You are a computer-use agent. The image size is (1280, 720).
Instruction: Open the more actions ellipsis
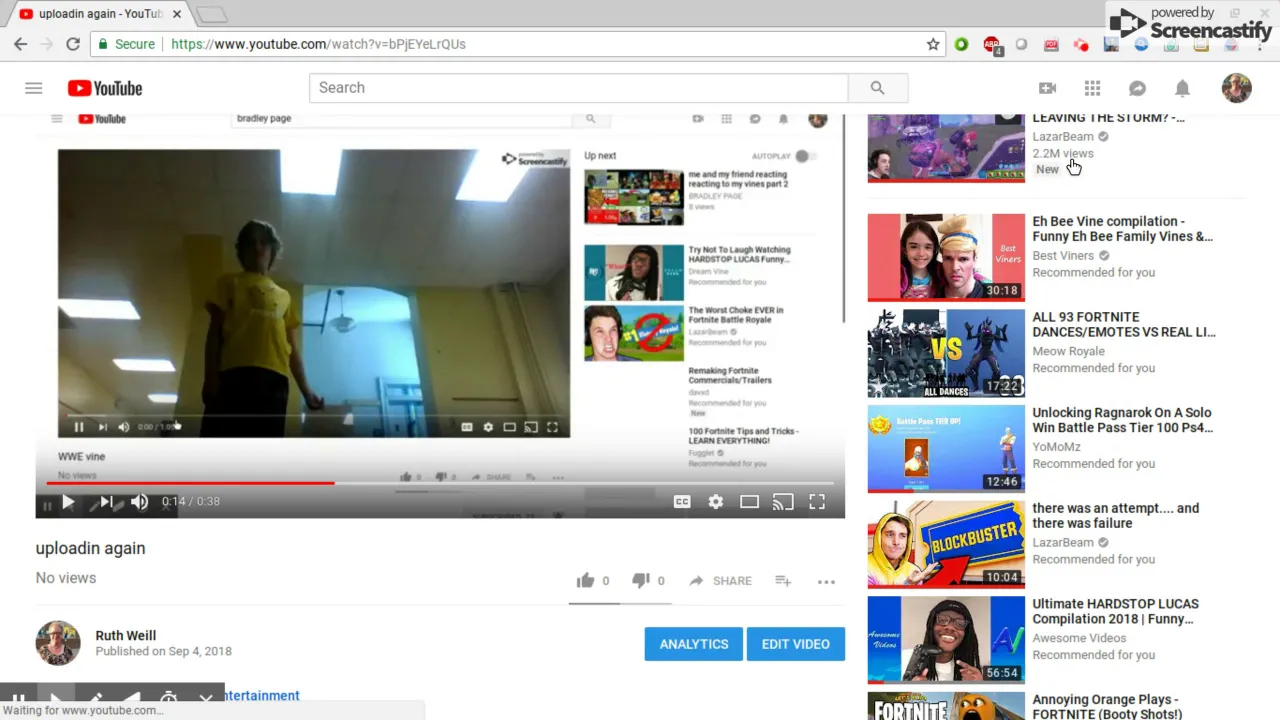tap(826, 581)
